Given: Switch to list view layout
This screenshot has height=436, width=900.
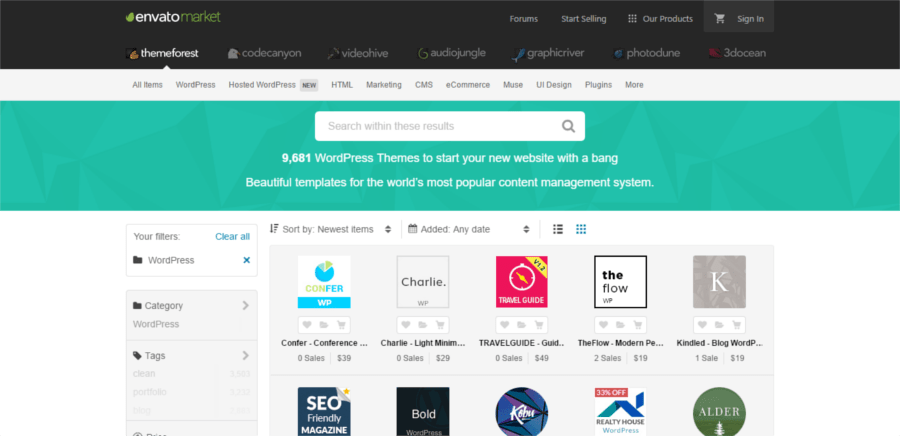Looking at the screenshot, I should click(558, 229).
